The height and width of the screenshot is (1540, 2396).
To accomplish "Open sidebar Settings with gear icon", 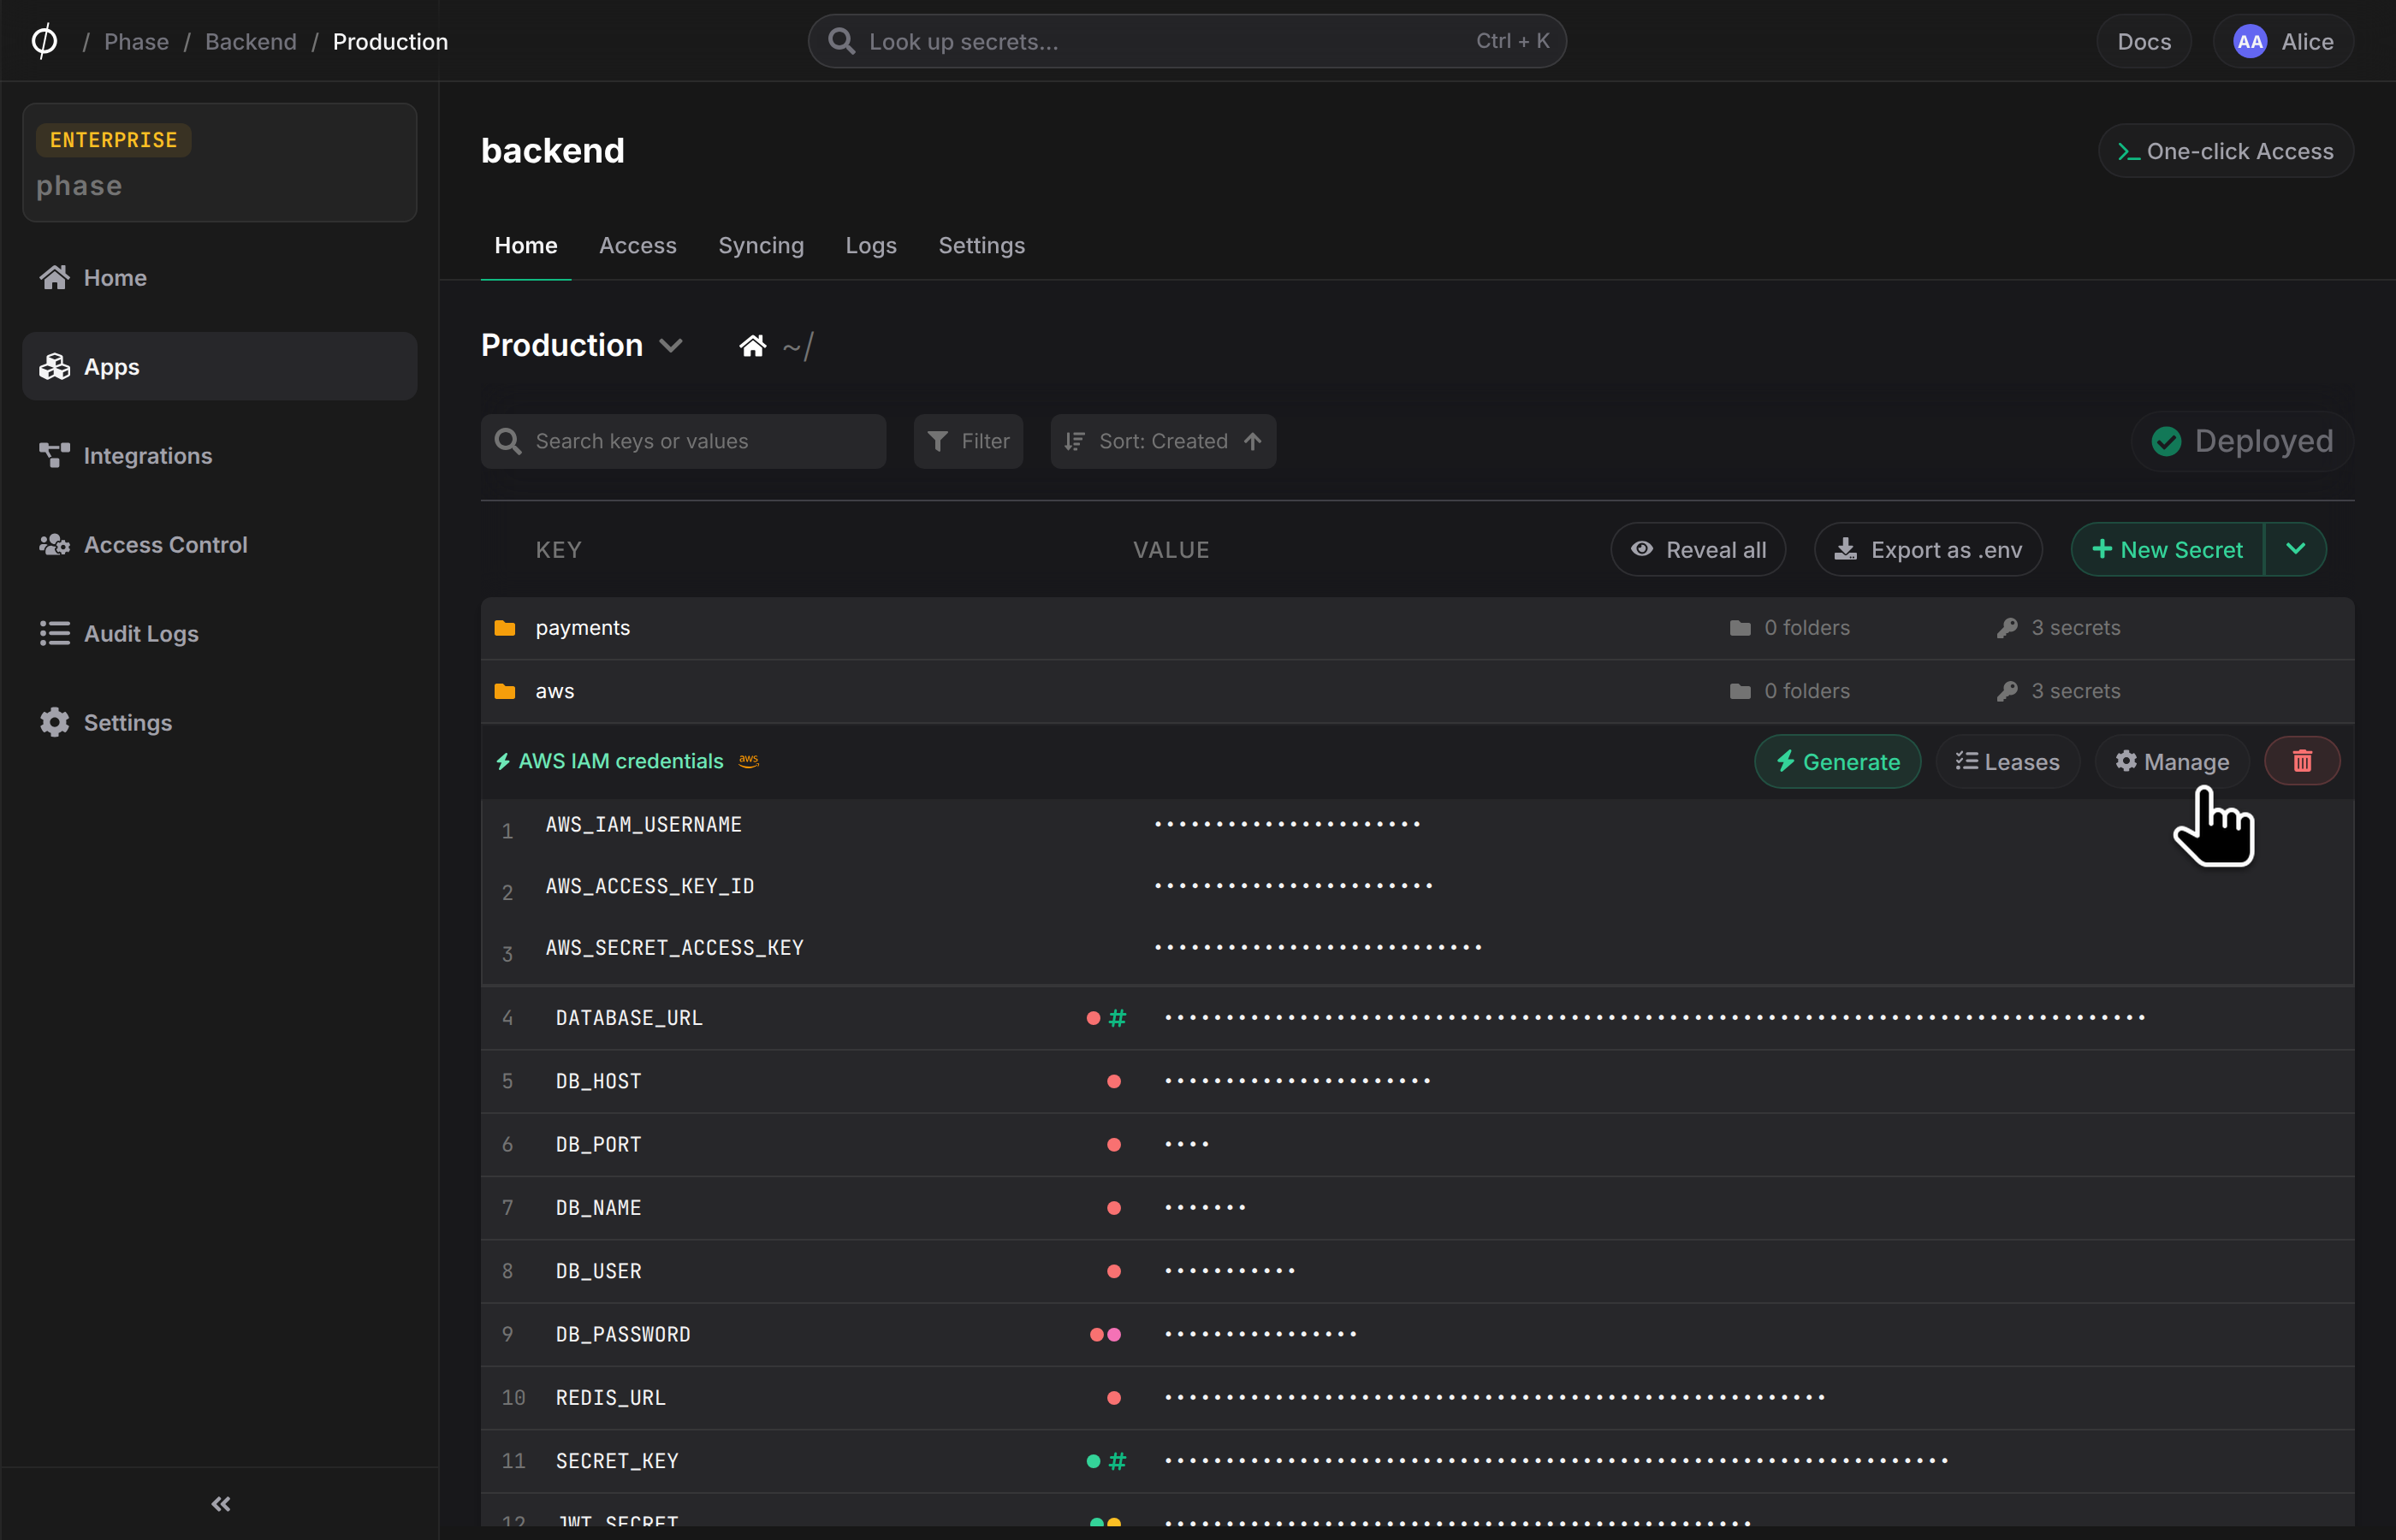I will point(219,722).
